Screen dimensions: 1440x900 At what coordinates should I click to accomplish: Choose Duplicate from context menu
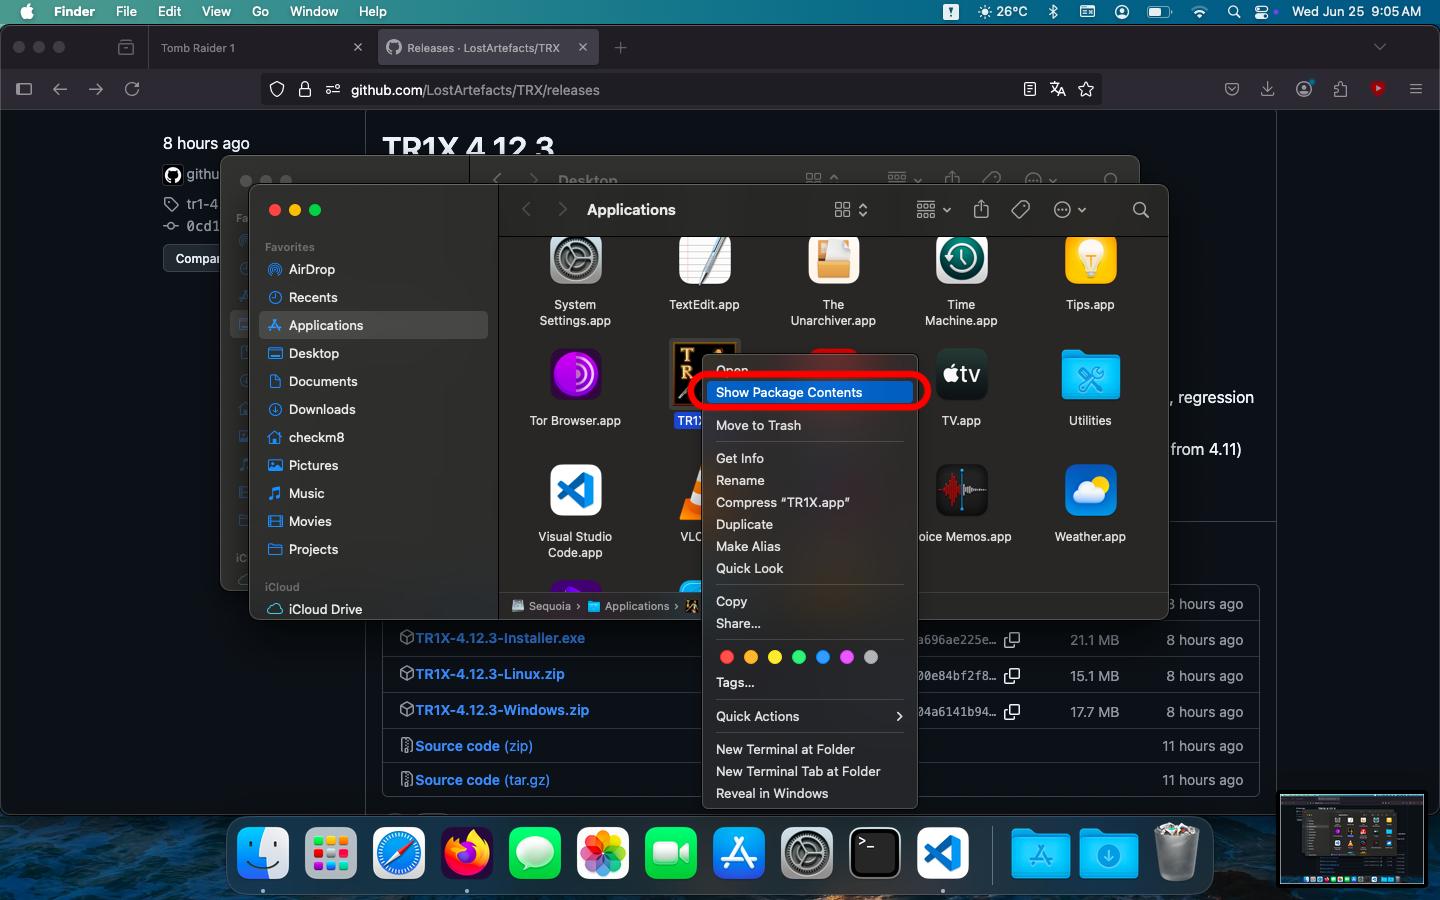(x=810, y=524)
